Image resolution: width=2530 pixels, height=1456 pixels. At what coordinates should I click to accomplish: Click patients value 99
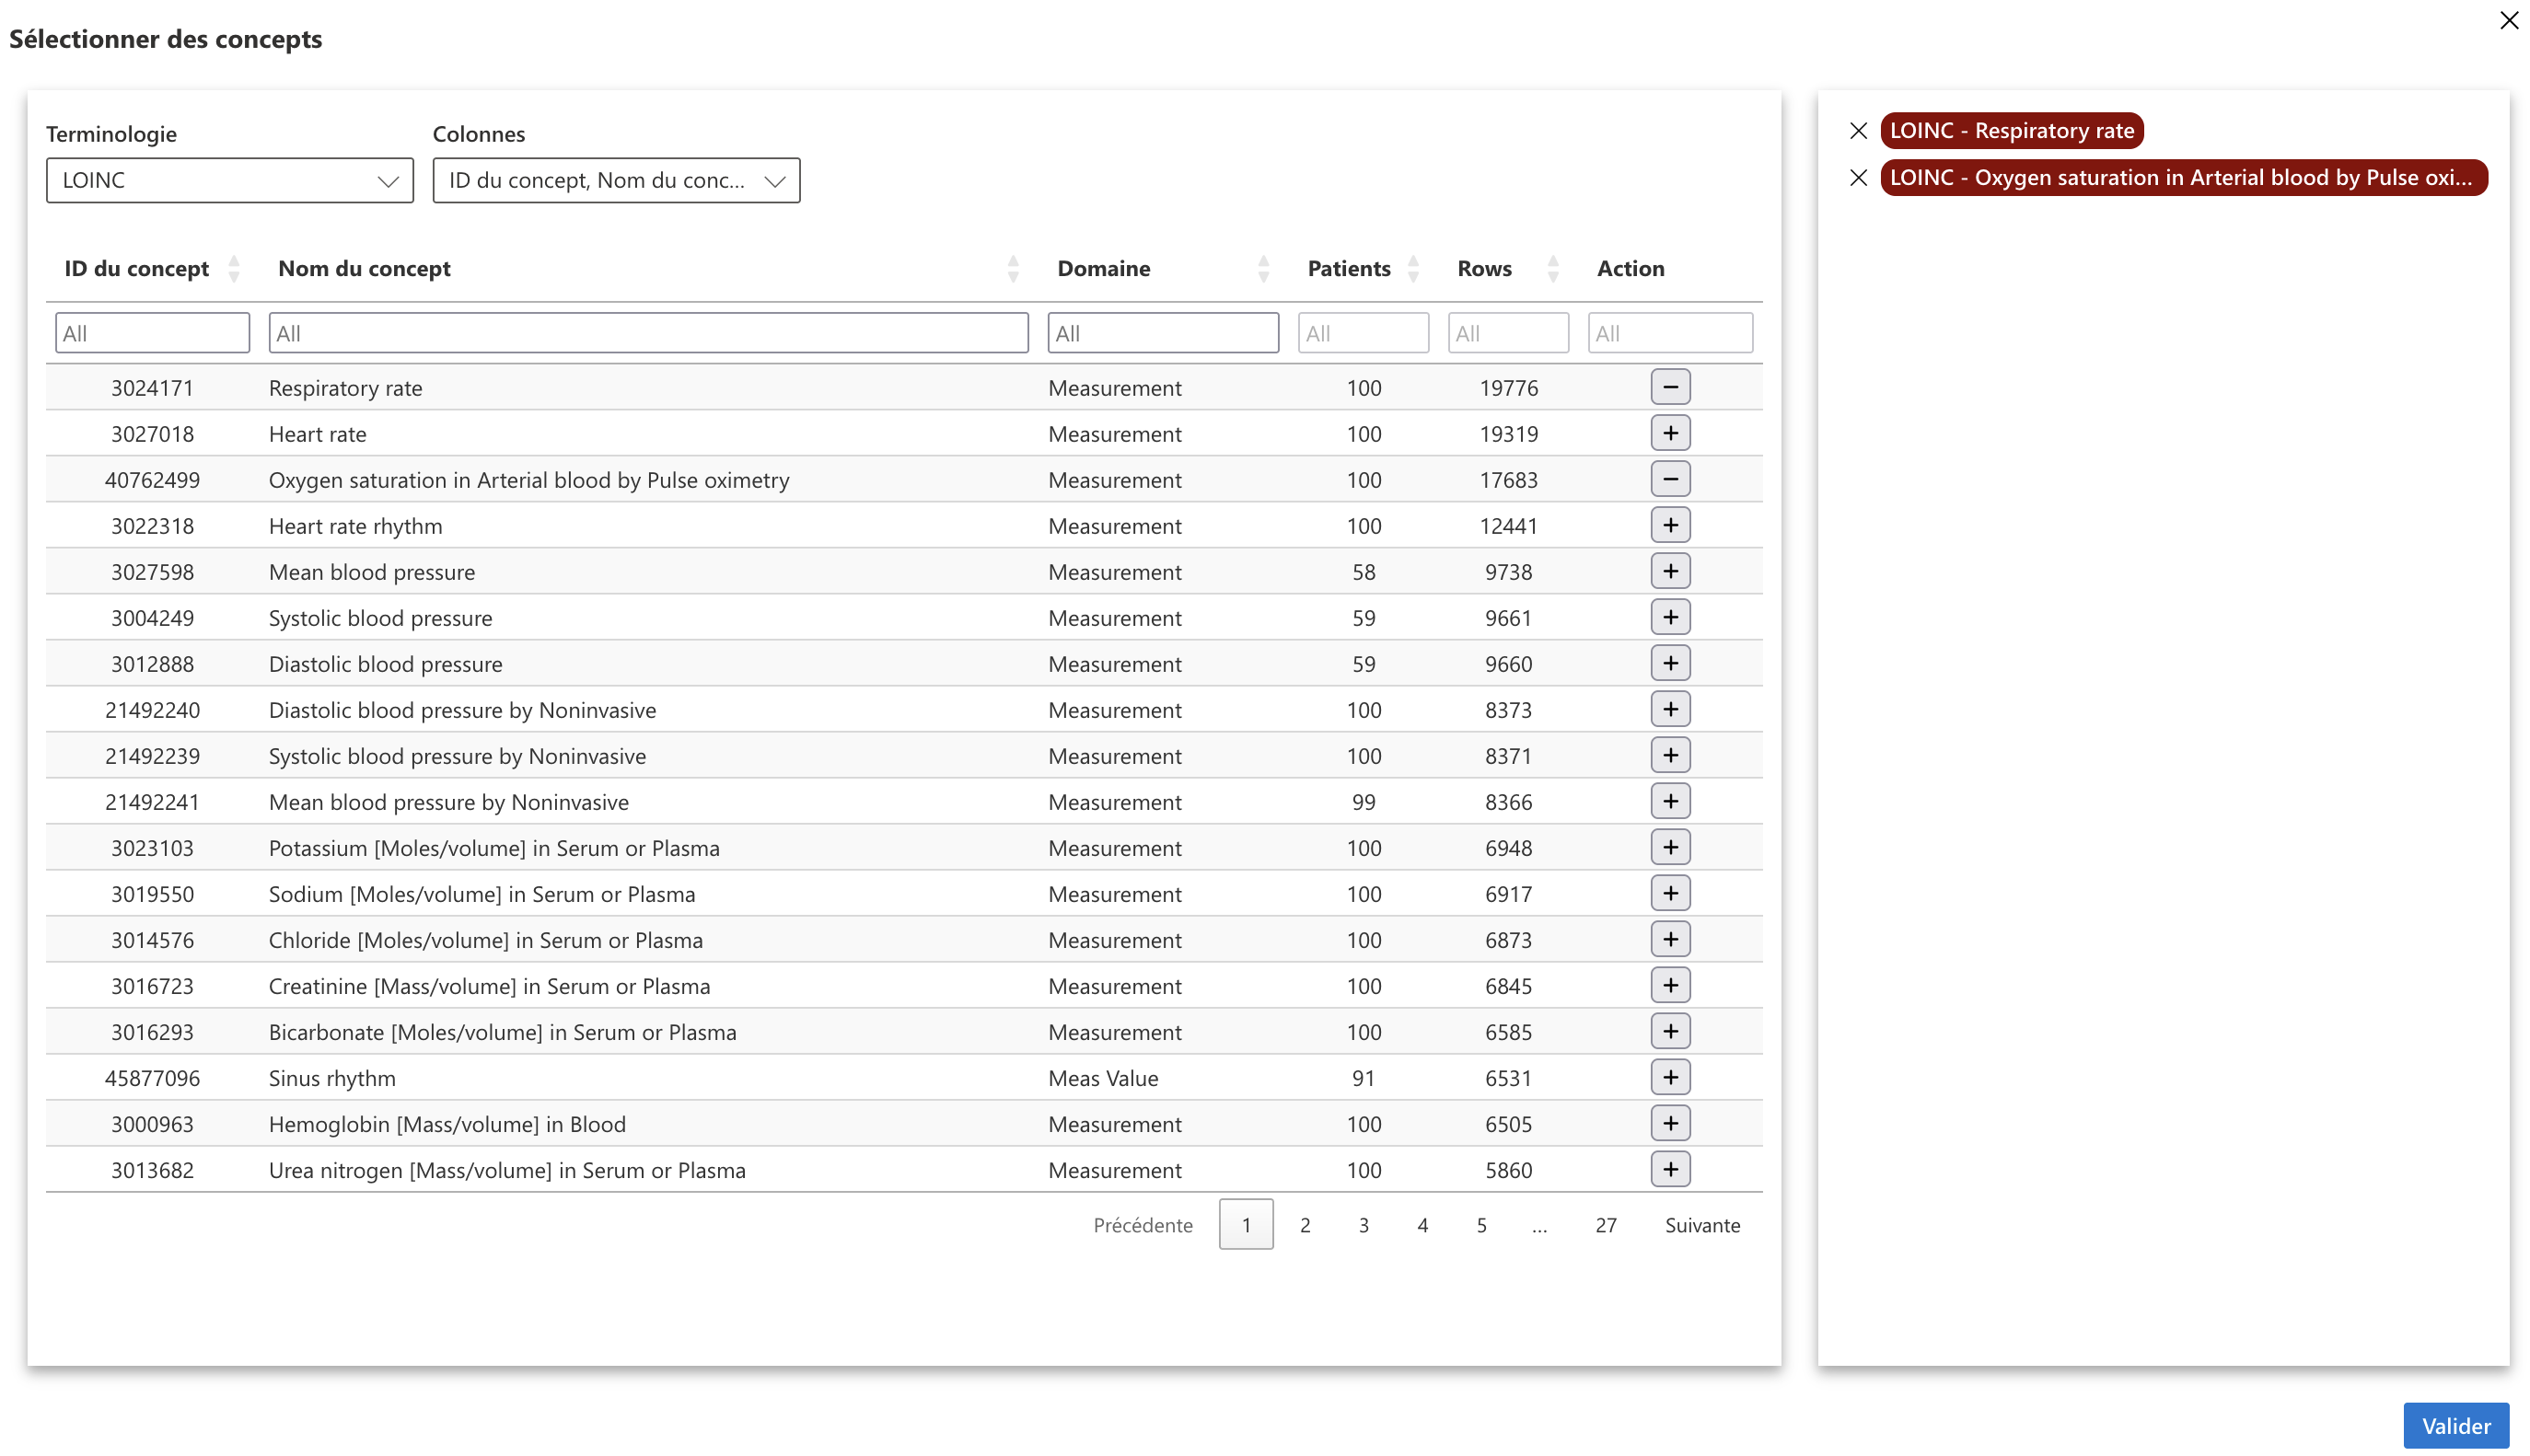coord(1363,802)
